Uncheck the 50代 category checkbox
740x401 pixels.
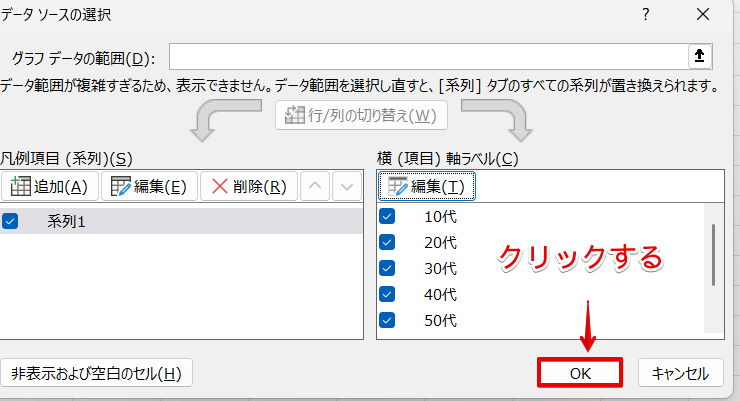(x=388, y=320)
